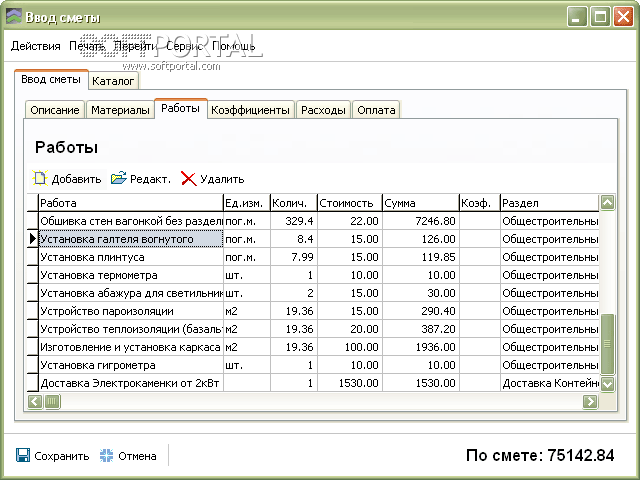The image size is (640, 480).
Task: Select row Обшивка стен вагонкой
Action: 313,221
